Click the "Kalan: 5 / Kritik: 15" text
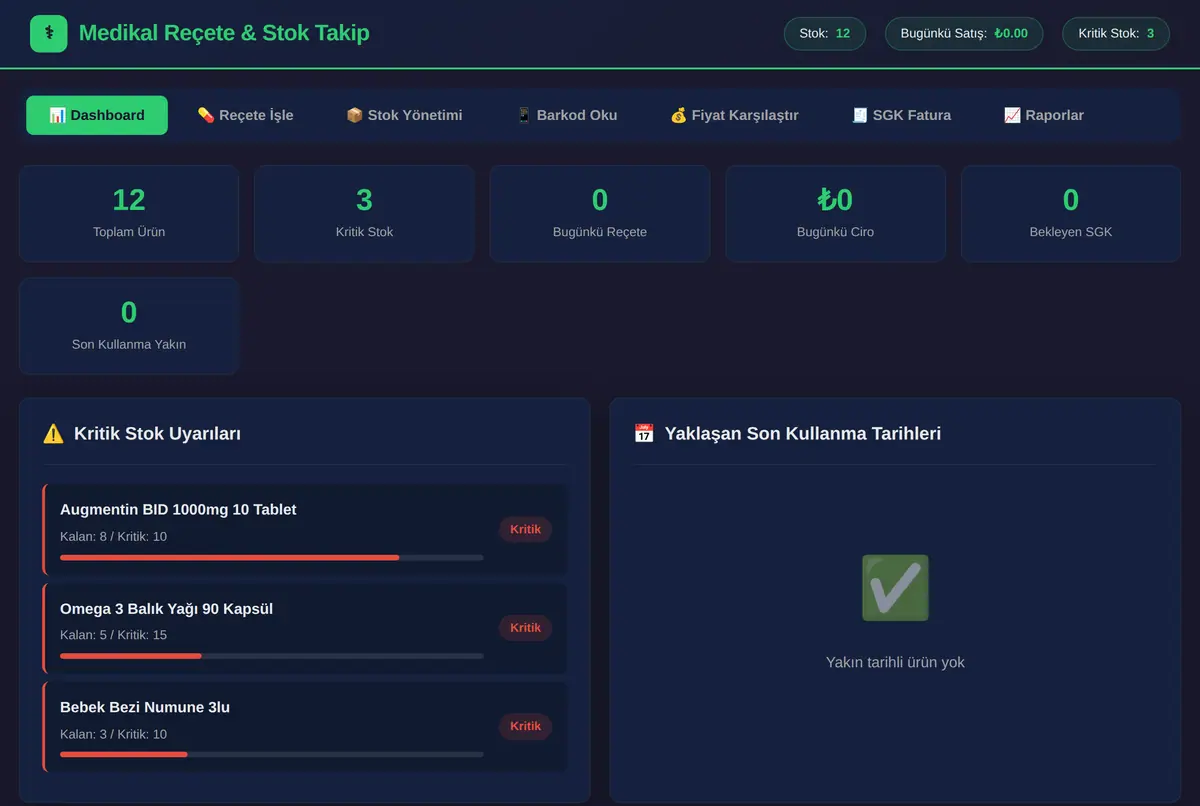The width and height of the screenshot is (1200, 806). [x=113, y=635]
